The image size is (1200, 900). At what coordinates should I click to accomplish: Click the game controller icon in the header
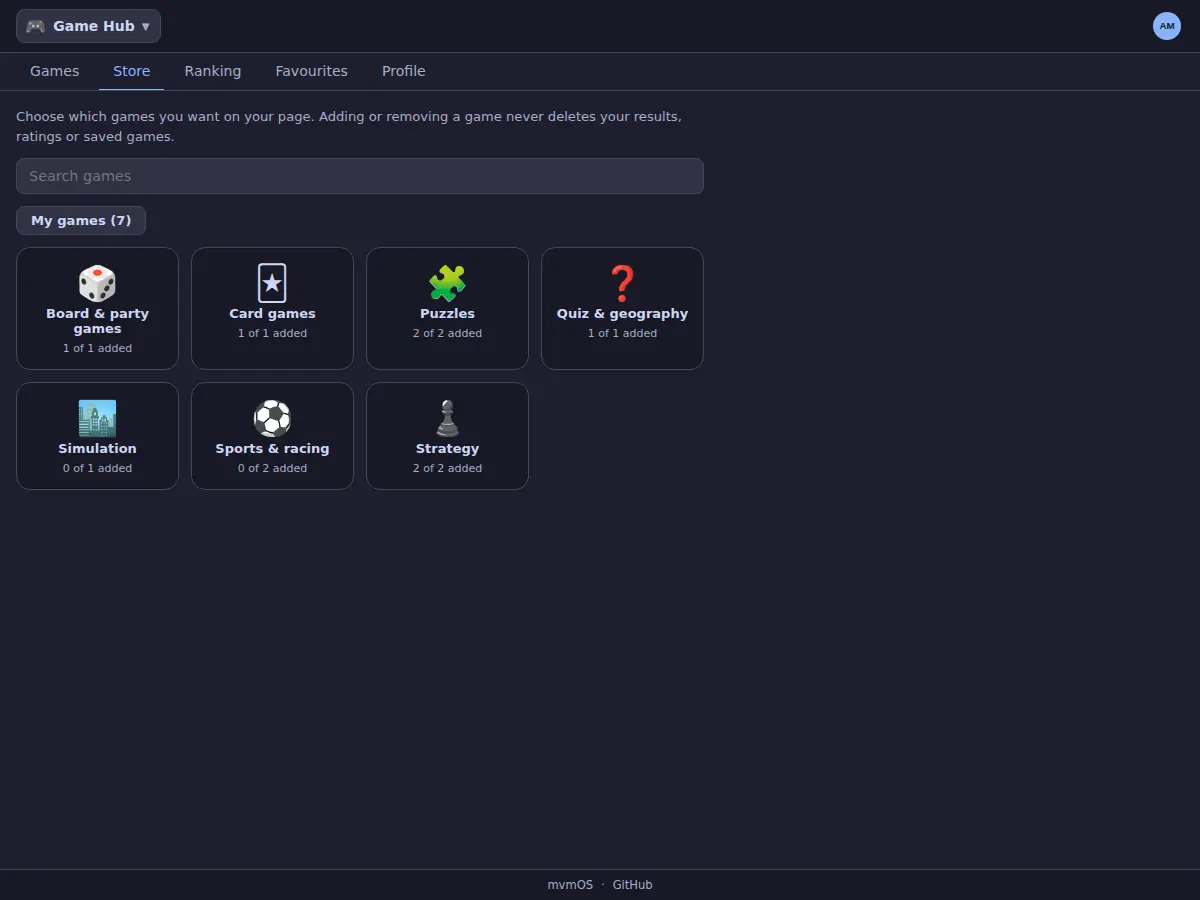click(x=36, y=26)
